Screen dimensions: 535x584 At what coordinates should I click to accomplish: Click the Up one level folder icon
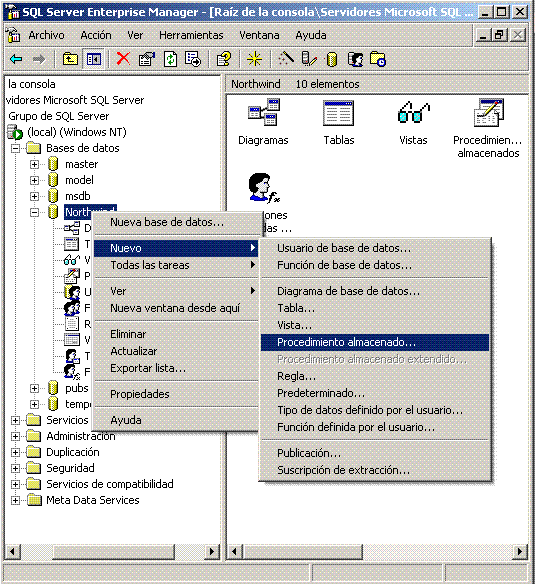(x=70, y=59)
